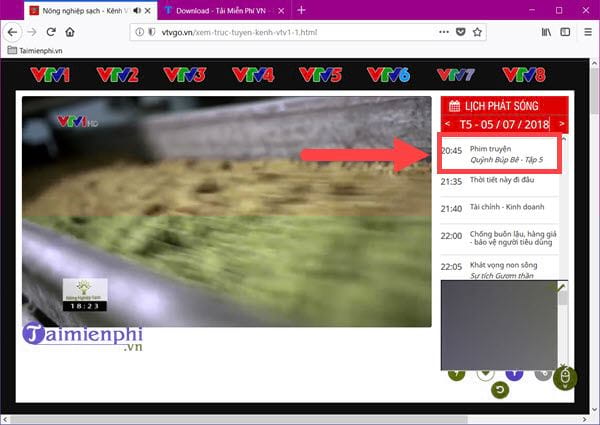This screenshot has width=600, height=425.
Task: Toggle the sidebars view button
Action: [x=565, y=32]
